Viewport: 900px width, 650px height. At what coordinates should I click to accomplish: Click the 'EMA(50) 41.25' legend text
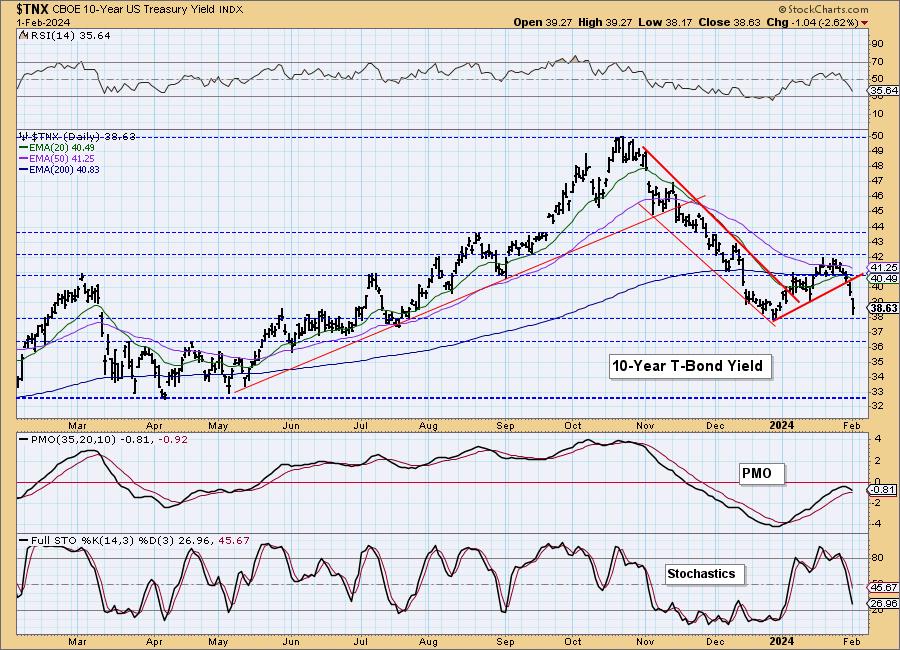coord(62,158)
